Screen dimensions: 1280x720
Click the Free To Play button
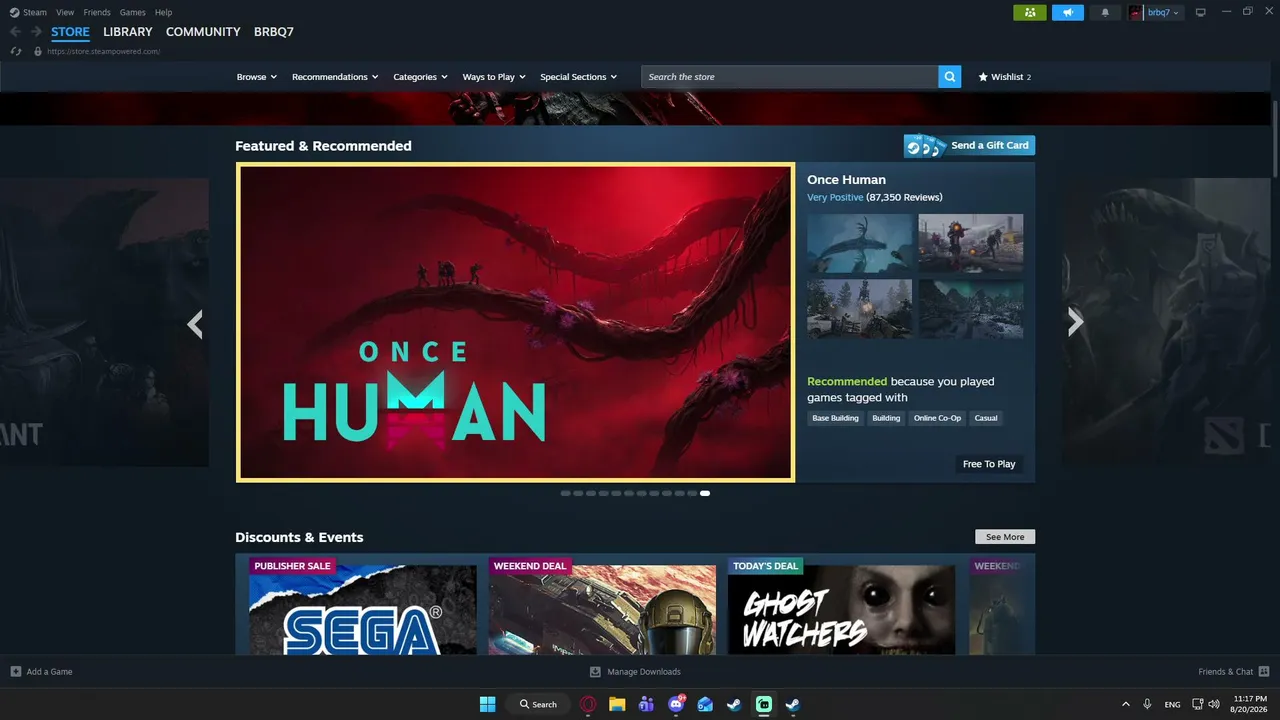click(989, 464)
